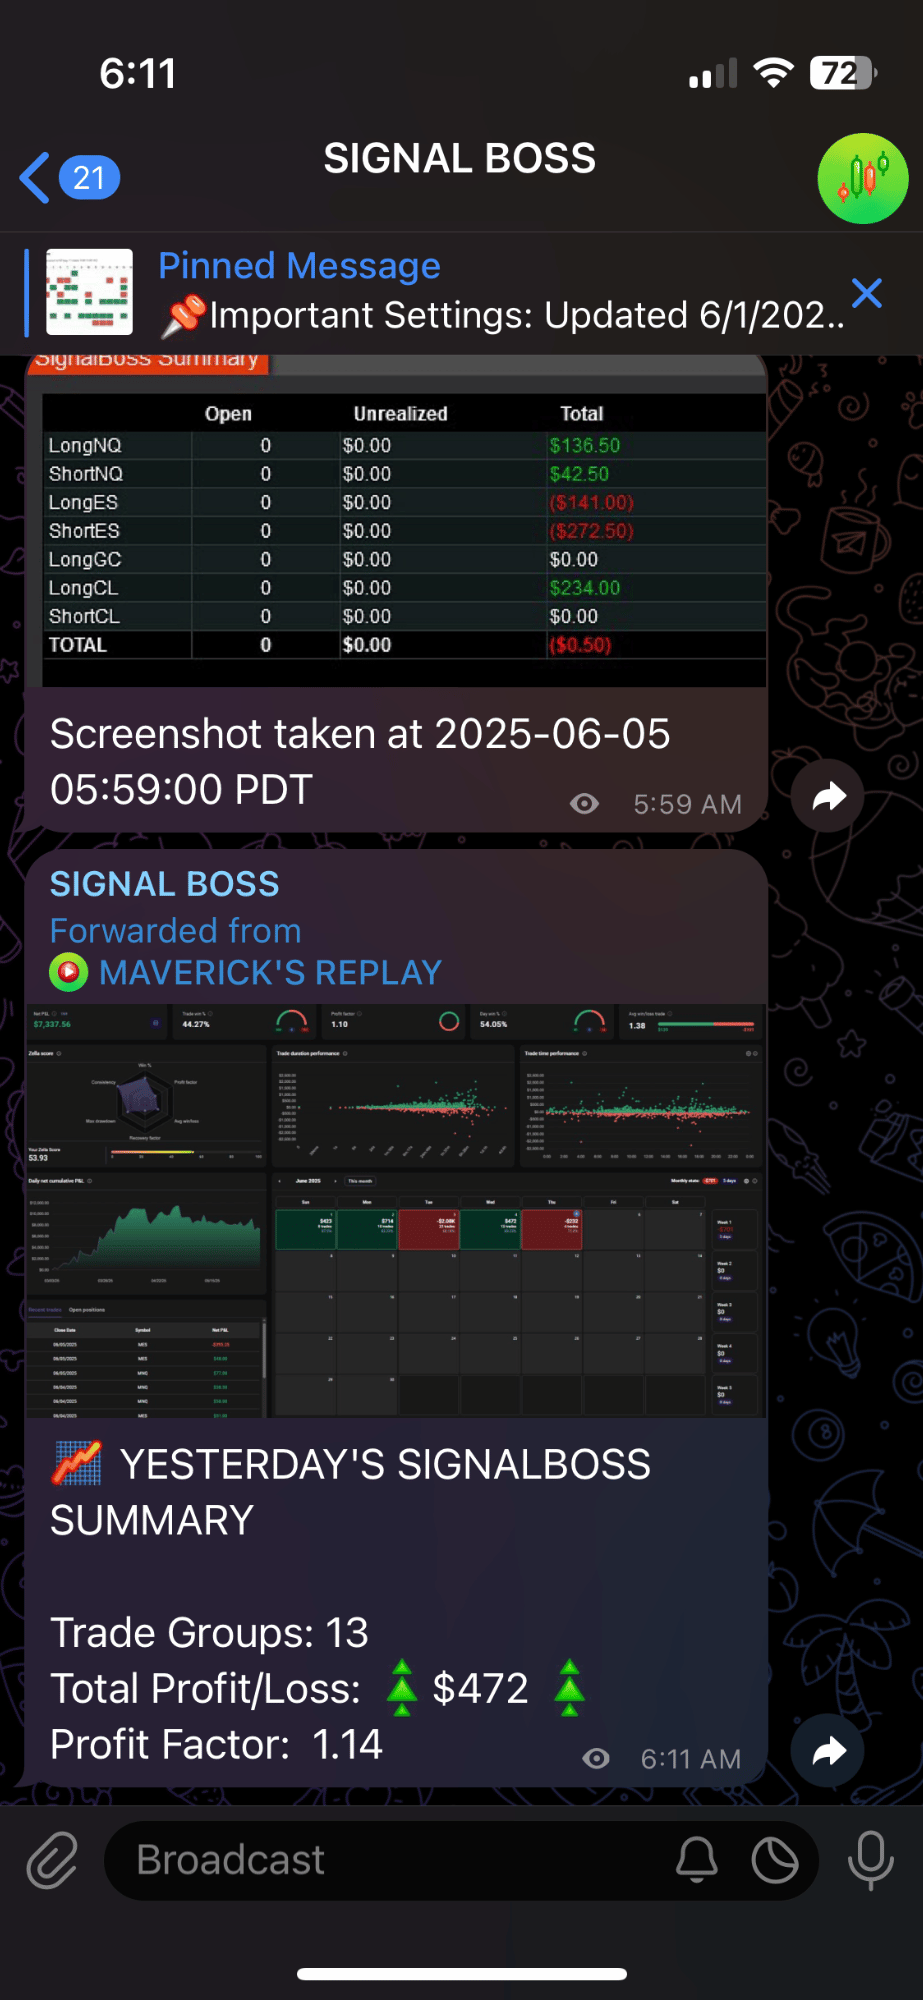Image resolution: width=923 pixels, height=2000 pixels.
Task: Tap the cellular signal bars icon
Action: pos(713,74)
